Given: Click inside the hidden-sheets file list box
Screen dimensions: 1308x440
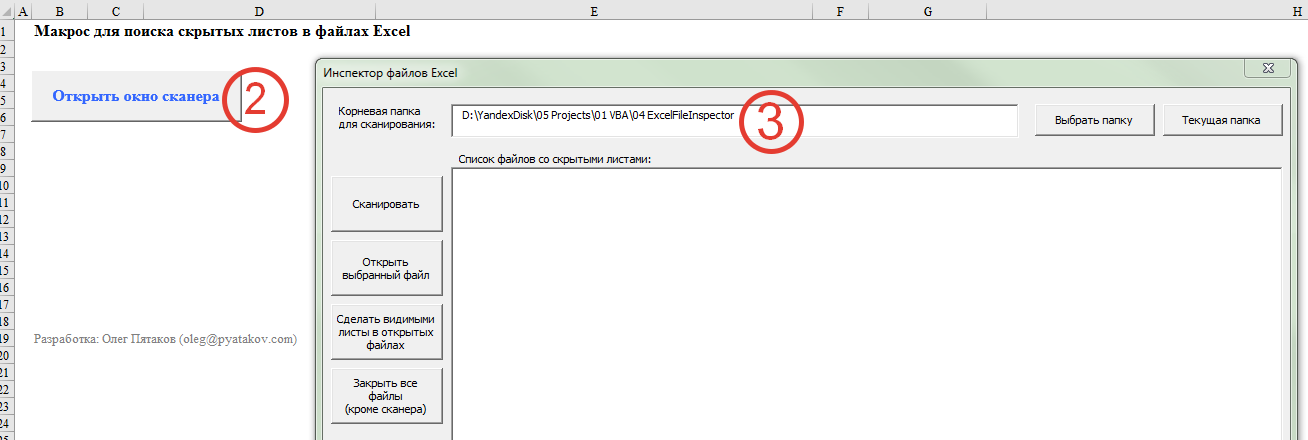Looking at the screenshot, I should click(x=865, y=300).
